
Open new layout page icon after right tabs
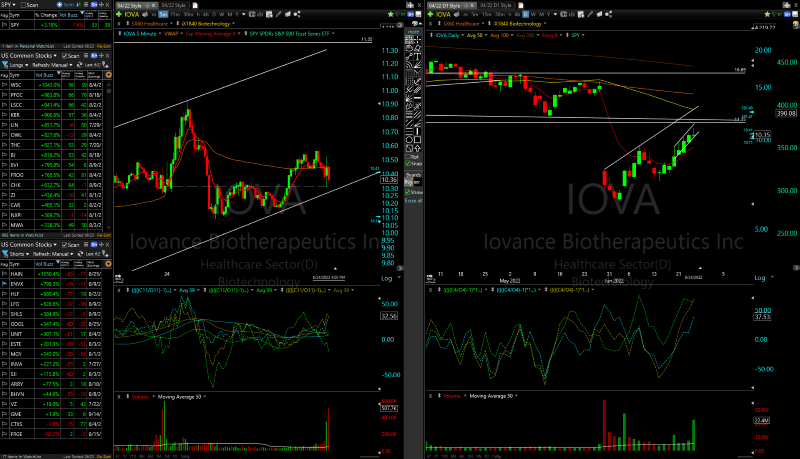(521, 6)
